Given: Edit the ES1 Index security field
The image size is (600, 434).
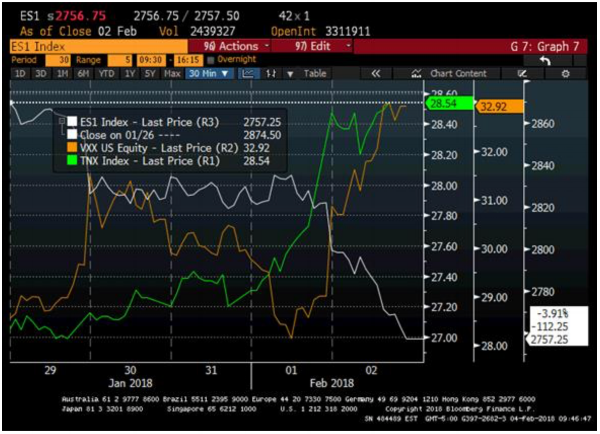Looking at the screenshot, I should [99, 47].
